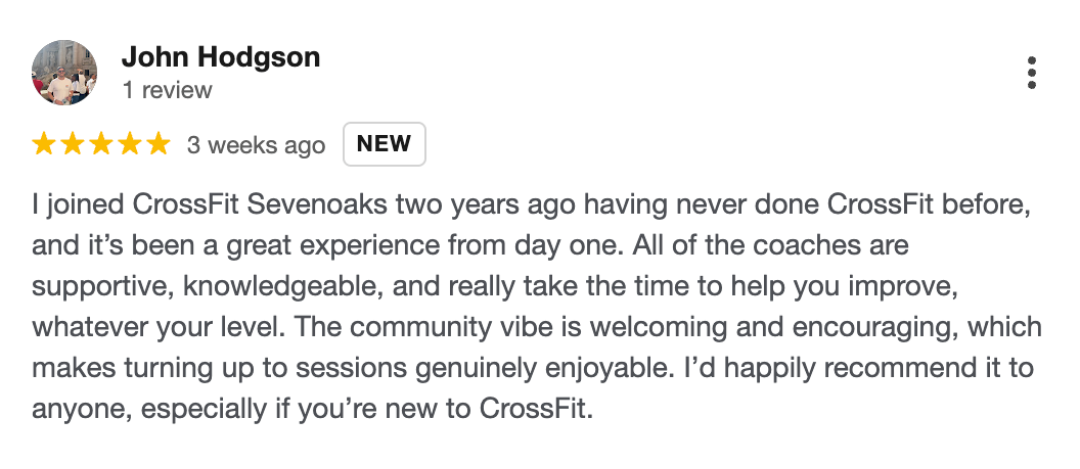Click the NEW badge
1080x469 pixels.
[384, 143]
